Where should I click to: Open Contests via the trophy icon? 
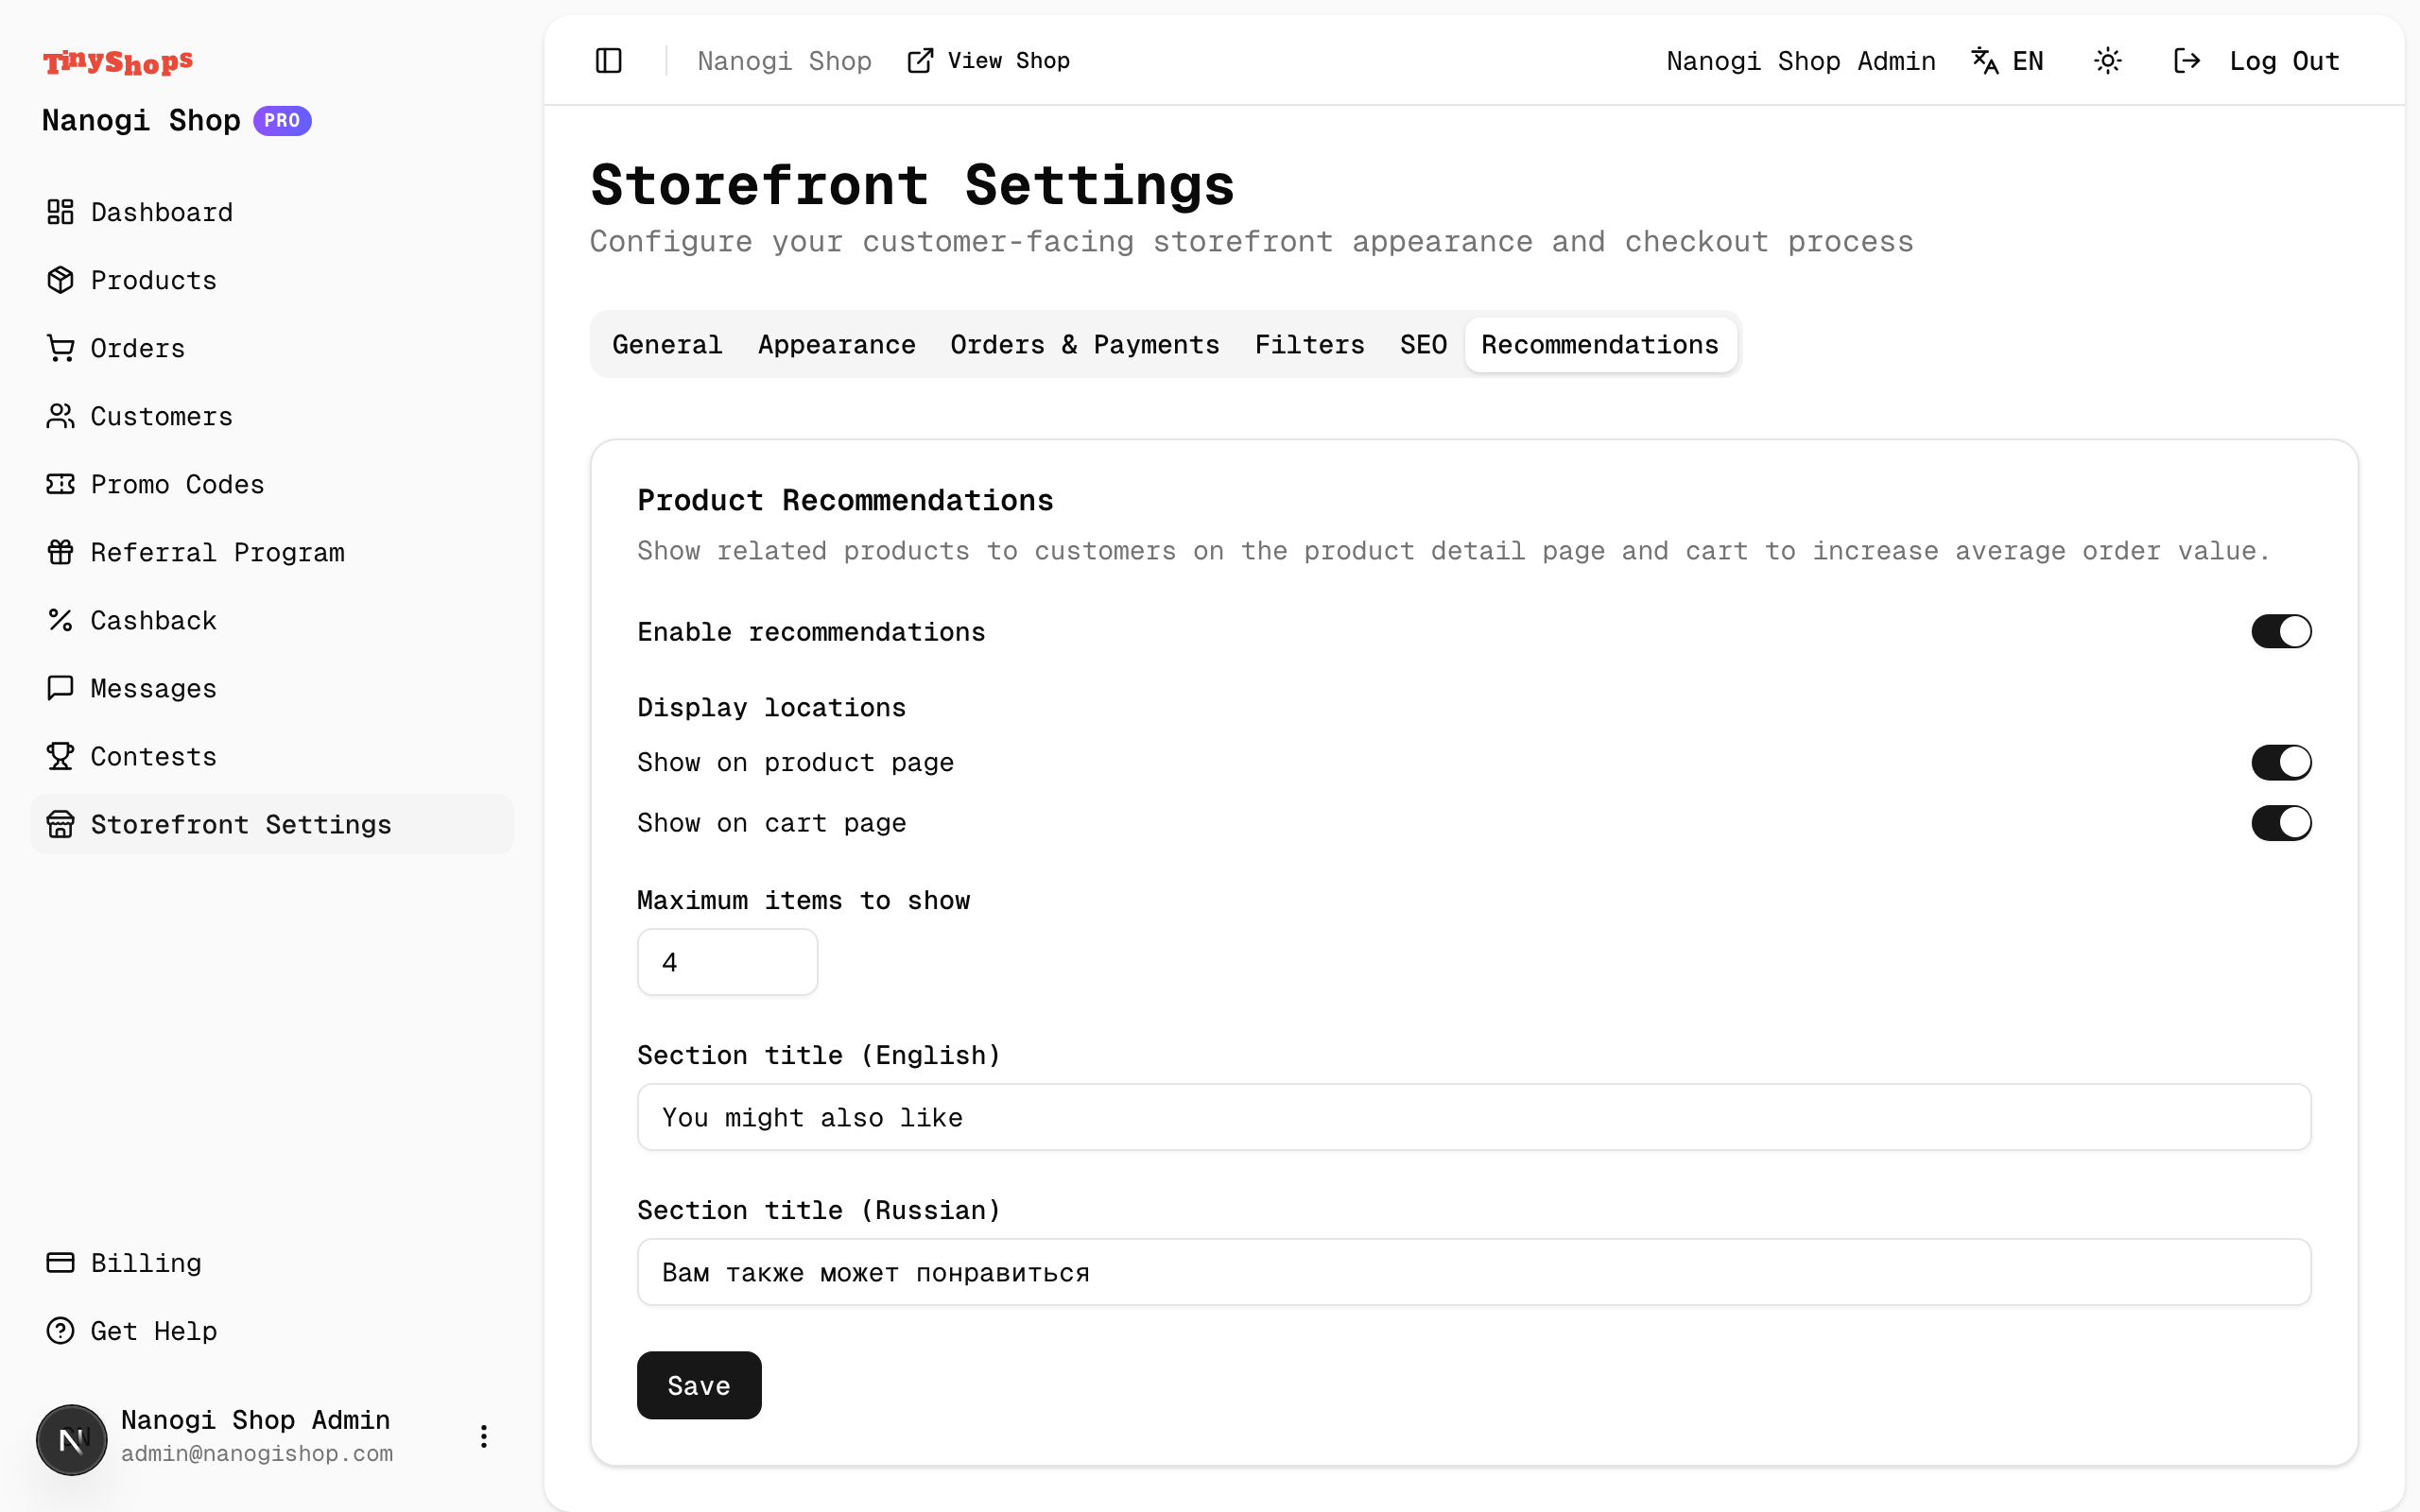tap(60, 756)
